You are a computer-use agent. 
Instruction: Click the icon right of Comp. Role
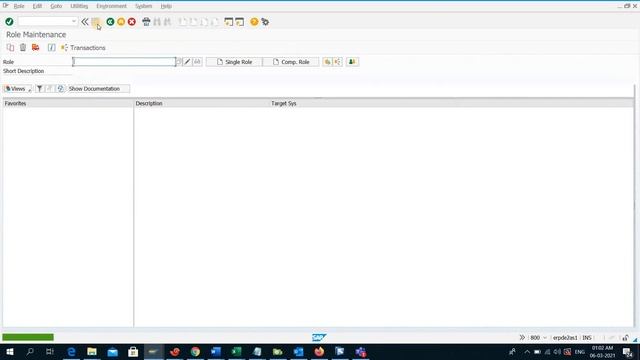pyautogui.click(x=327, y=62)
